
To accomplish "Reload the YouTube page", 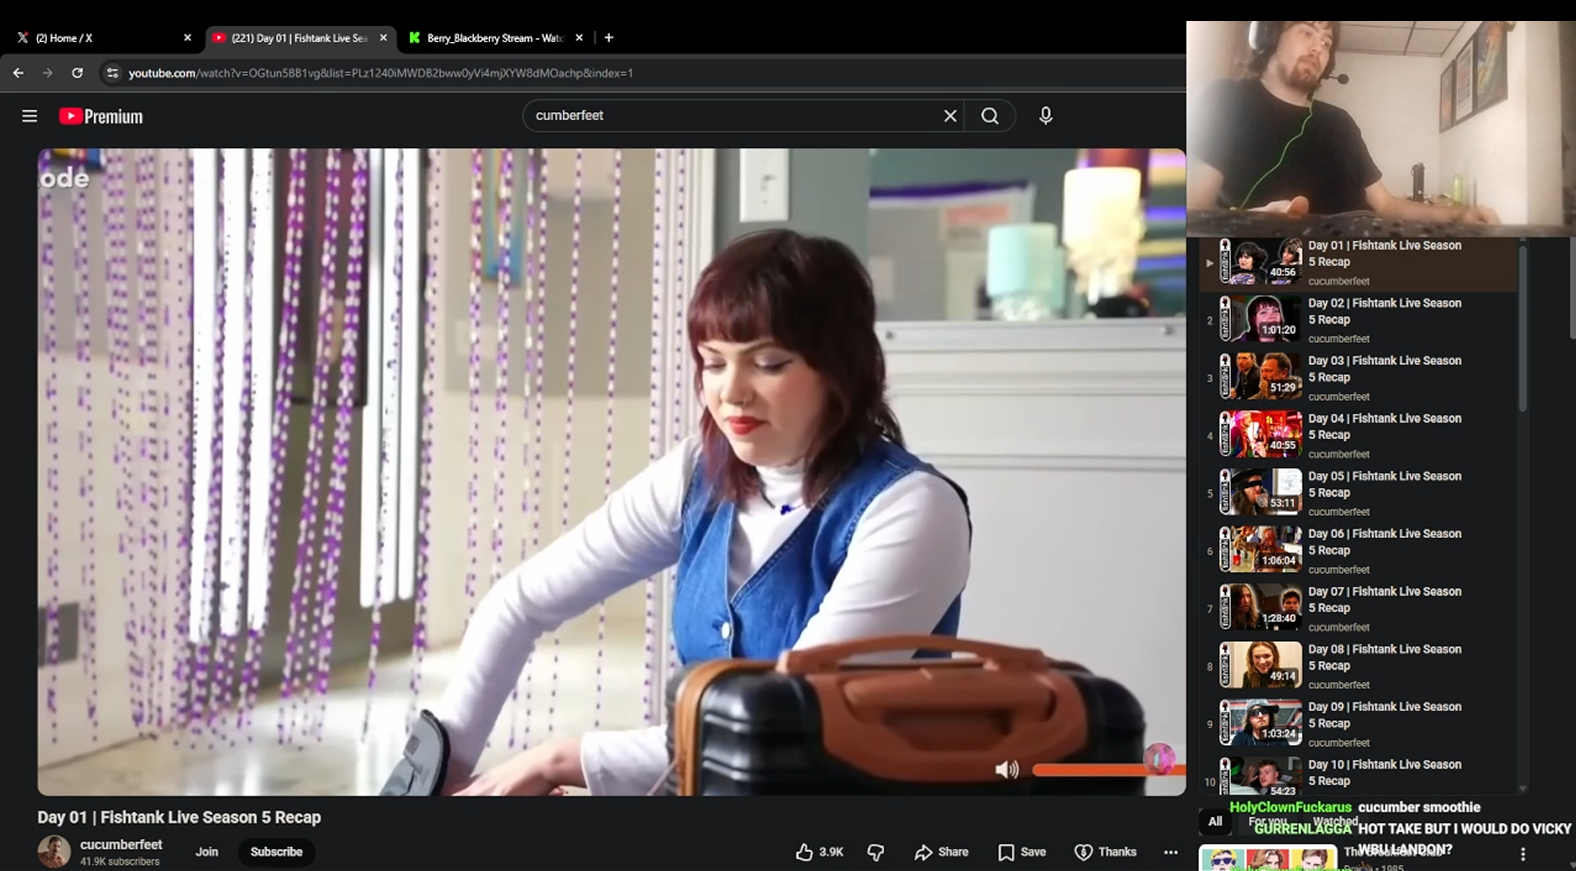I will 77,73.
